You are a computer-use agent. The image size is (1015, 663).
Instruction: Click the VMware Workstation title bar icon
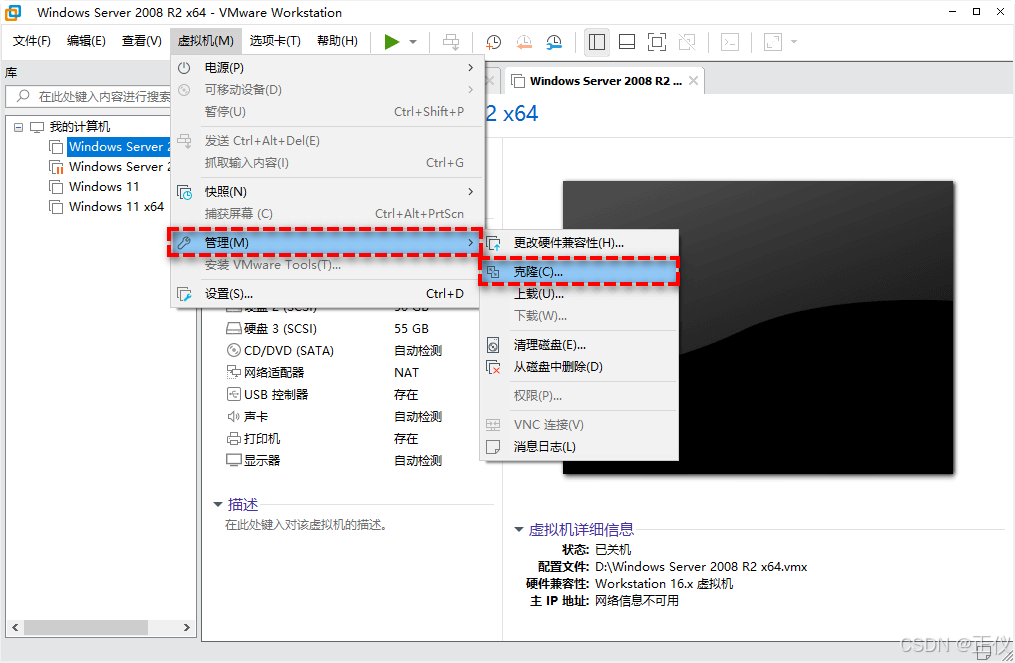[14, 12]
